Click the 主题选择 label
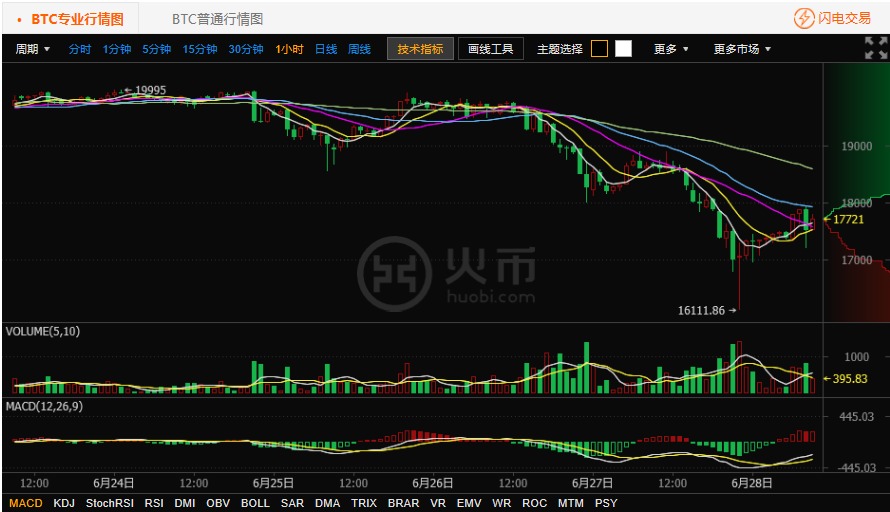The width and height of the screenshot is (890, 512). click(x=560, y=49)
